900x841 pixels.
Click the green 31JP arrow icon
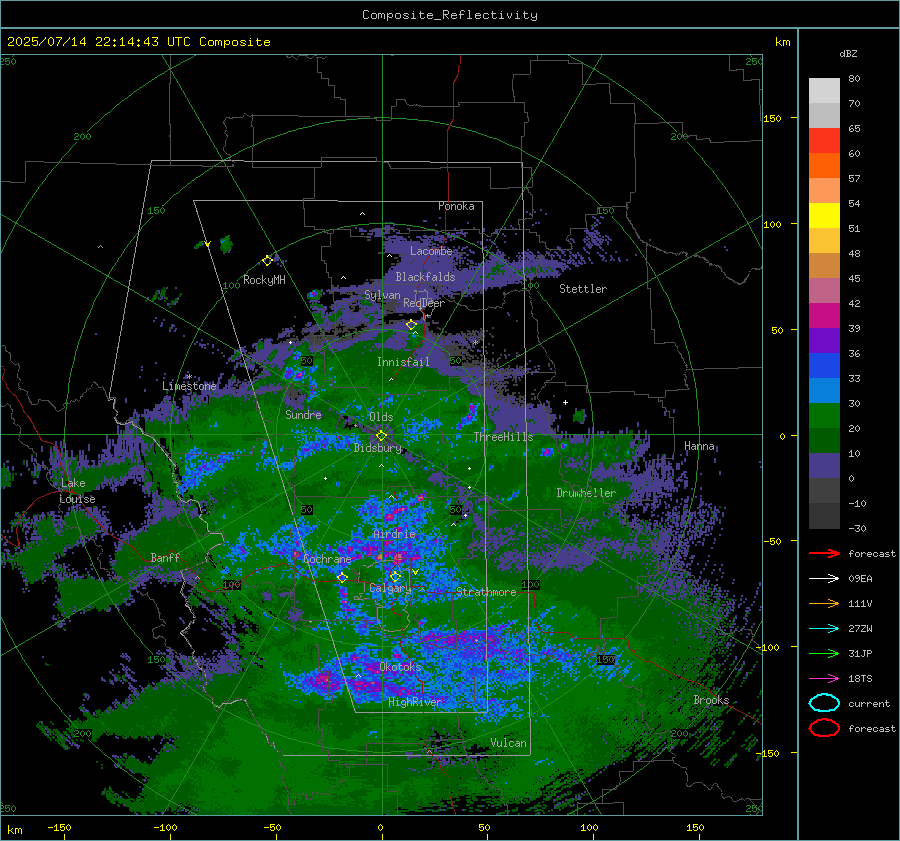point(824,653)
